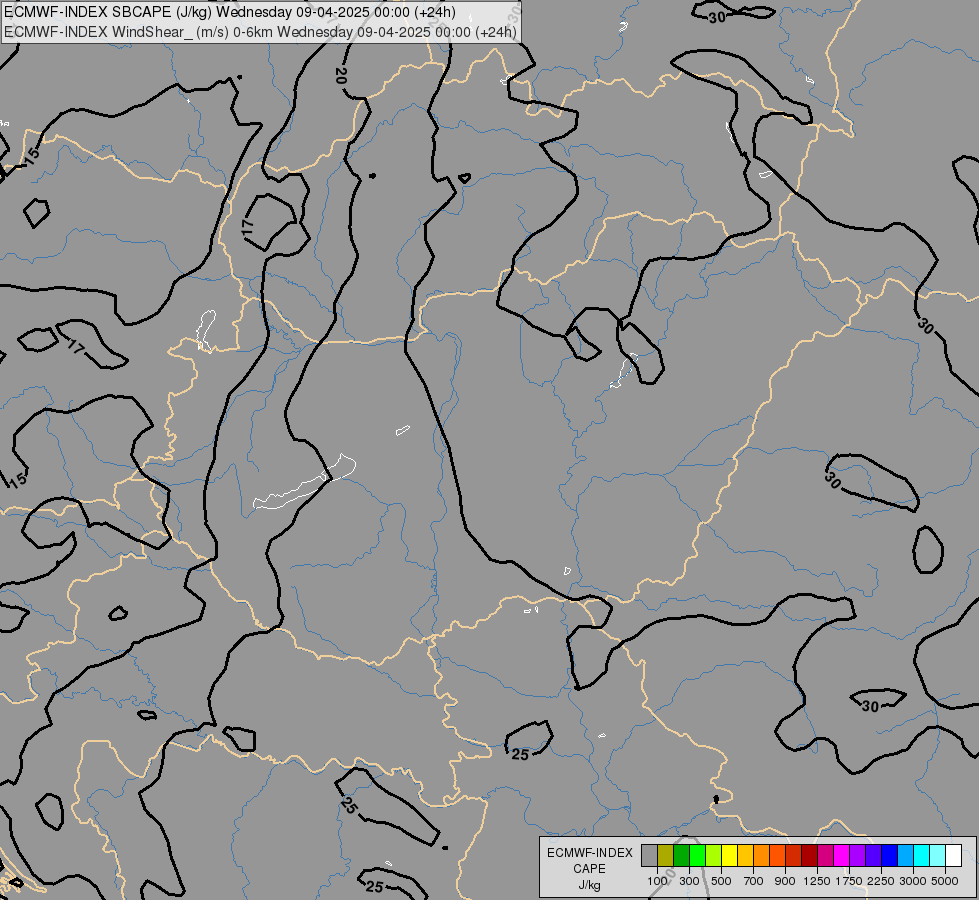Click the olive swatch above 100
This screenshot has width=979, height=900.
pyautogui.click(x=665, y=855)
